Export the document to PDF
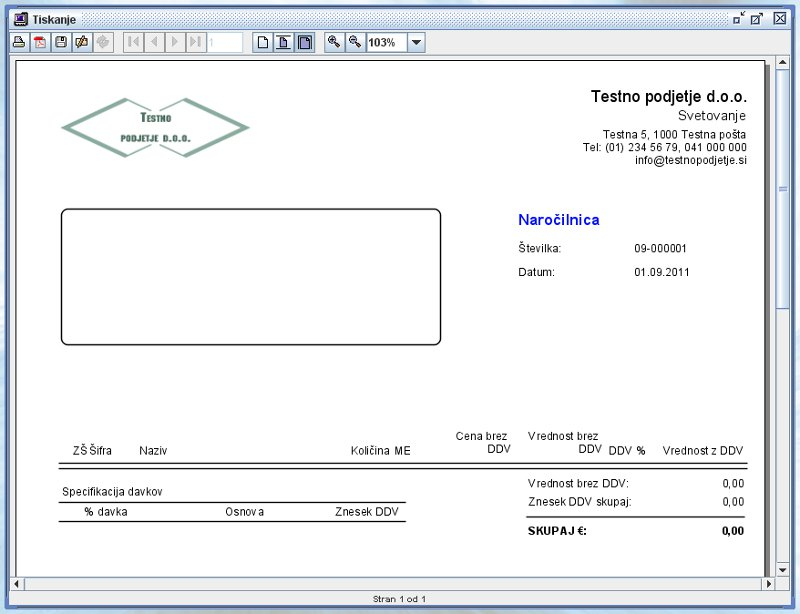This screenshot has width=800, height=614. pyautogui.click(x=40, y=42)
